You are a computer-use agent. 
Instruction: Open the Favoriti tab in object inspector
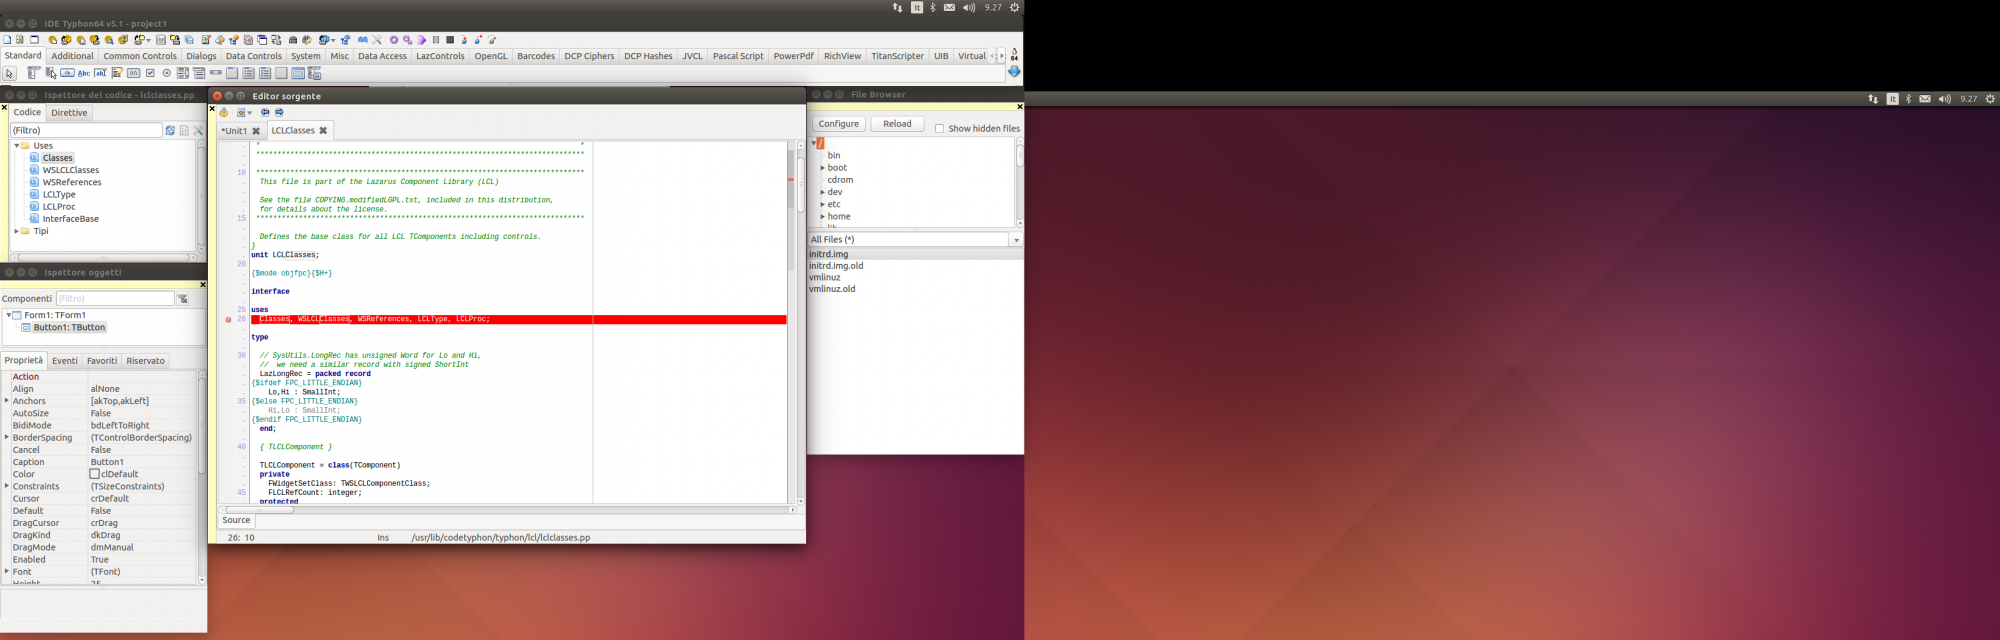(x=102, y=361)
